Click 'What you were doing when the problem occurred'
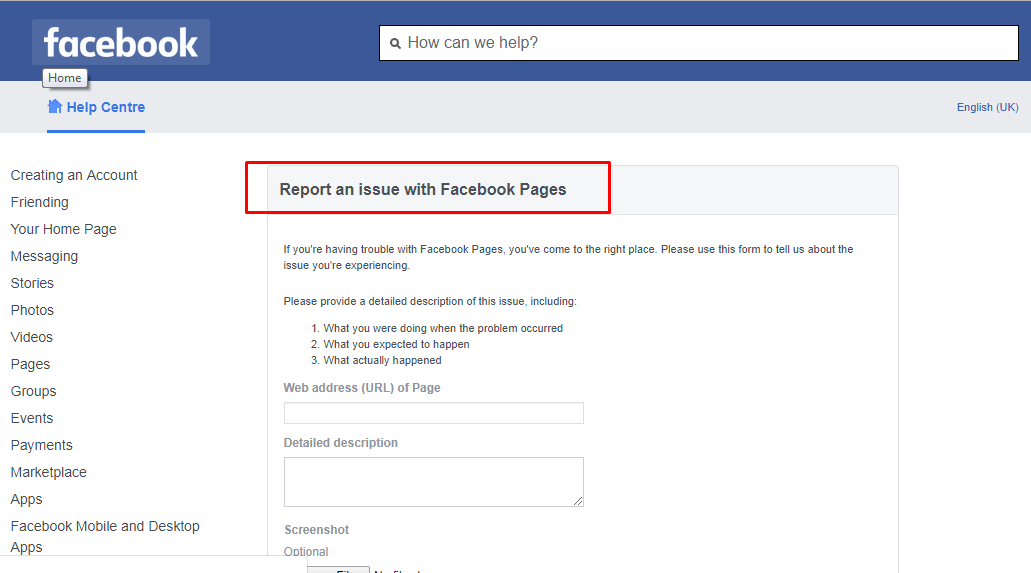The height and width of the screenshot is (573, 1031). [x=443, y=328]
